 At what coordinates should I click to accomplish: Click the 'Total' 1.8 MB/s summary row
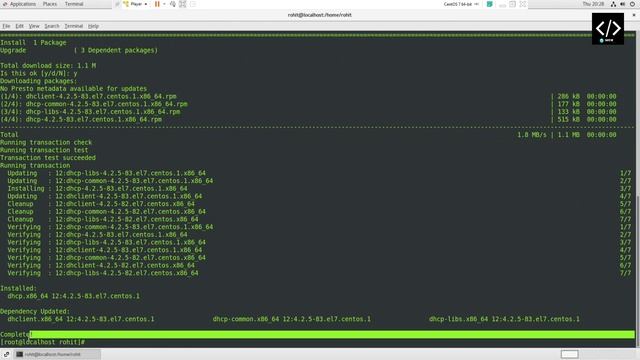point(308,135)
